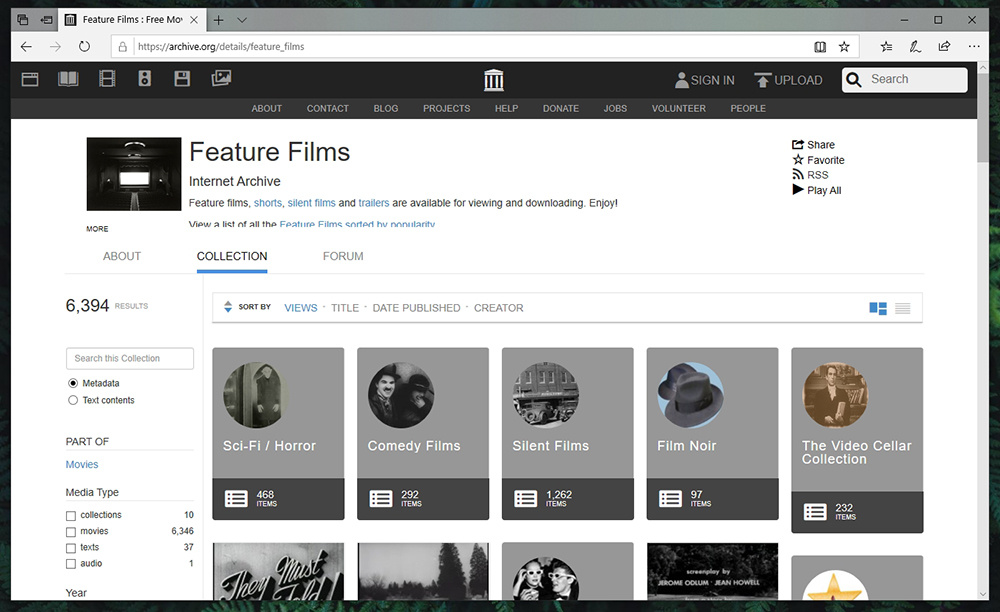1000x612 pixels.
Task: Open the People menu item
Action: 748,108
